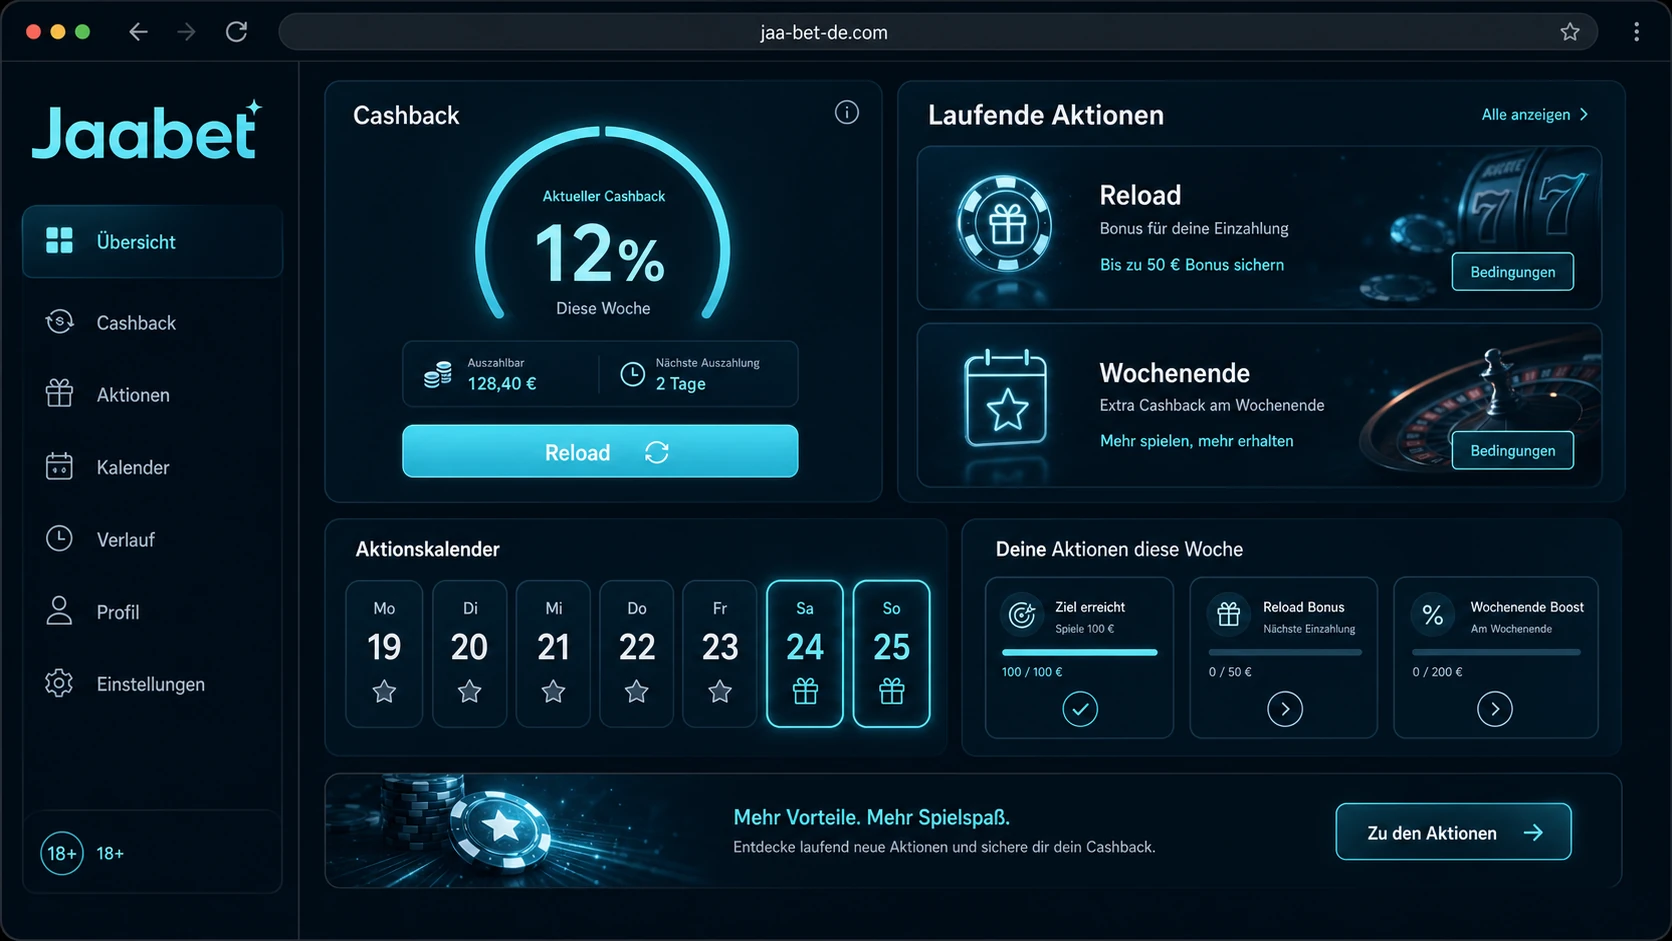Click the Ziel erreicht target icon
This screenshot has height=941, width=1672.
pyautogui.click(x=1021, y=615)
